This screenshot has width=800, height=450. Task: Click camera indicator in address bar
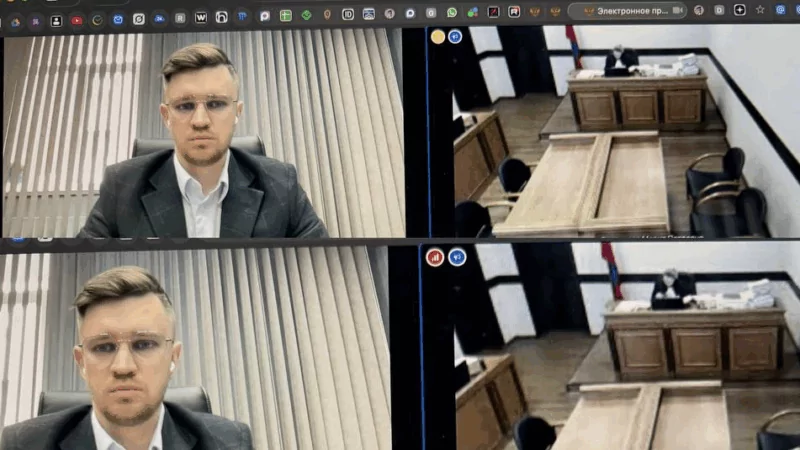coord(678,10)
